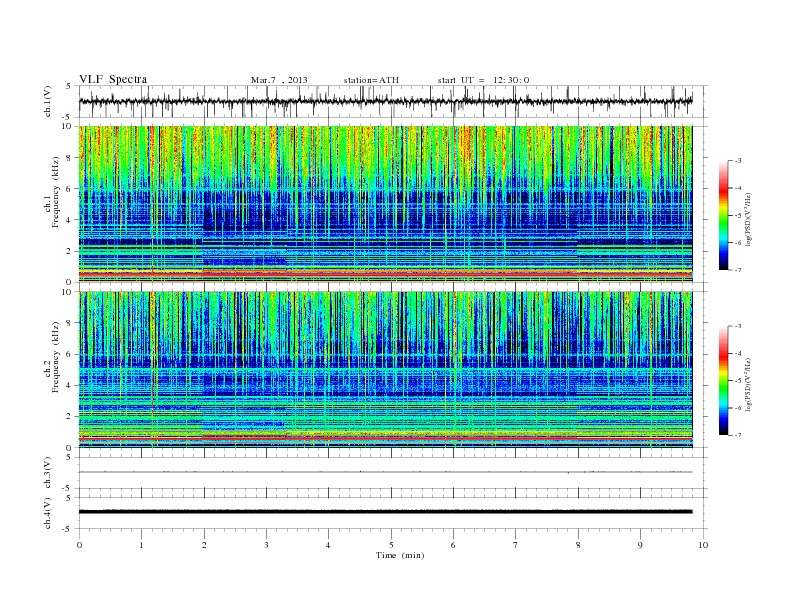Click time axis tick label "10" at bottom
Viewport: 792px width, 612px height.
tap(703, 545)
